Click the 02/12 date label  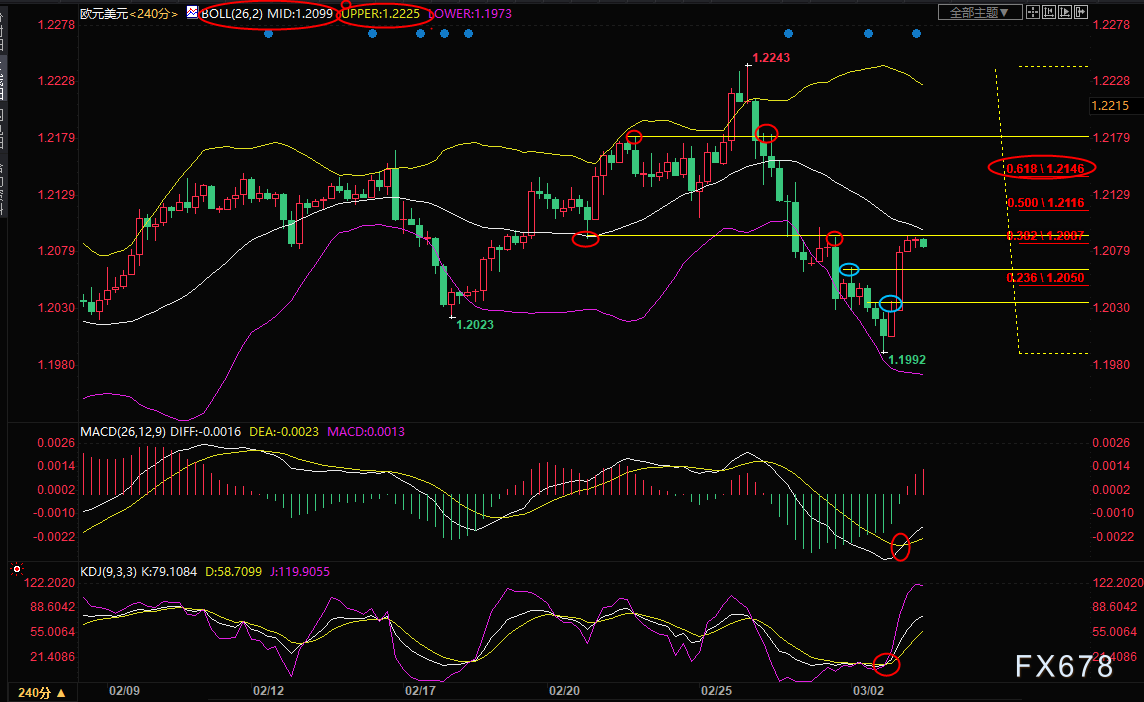(268, 690)
